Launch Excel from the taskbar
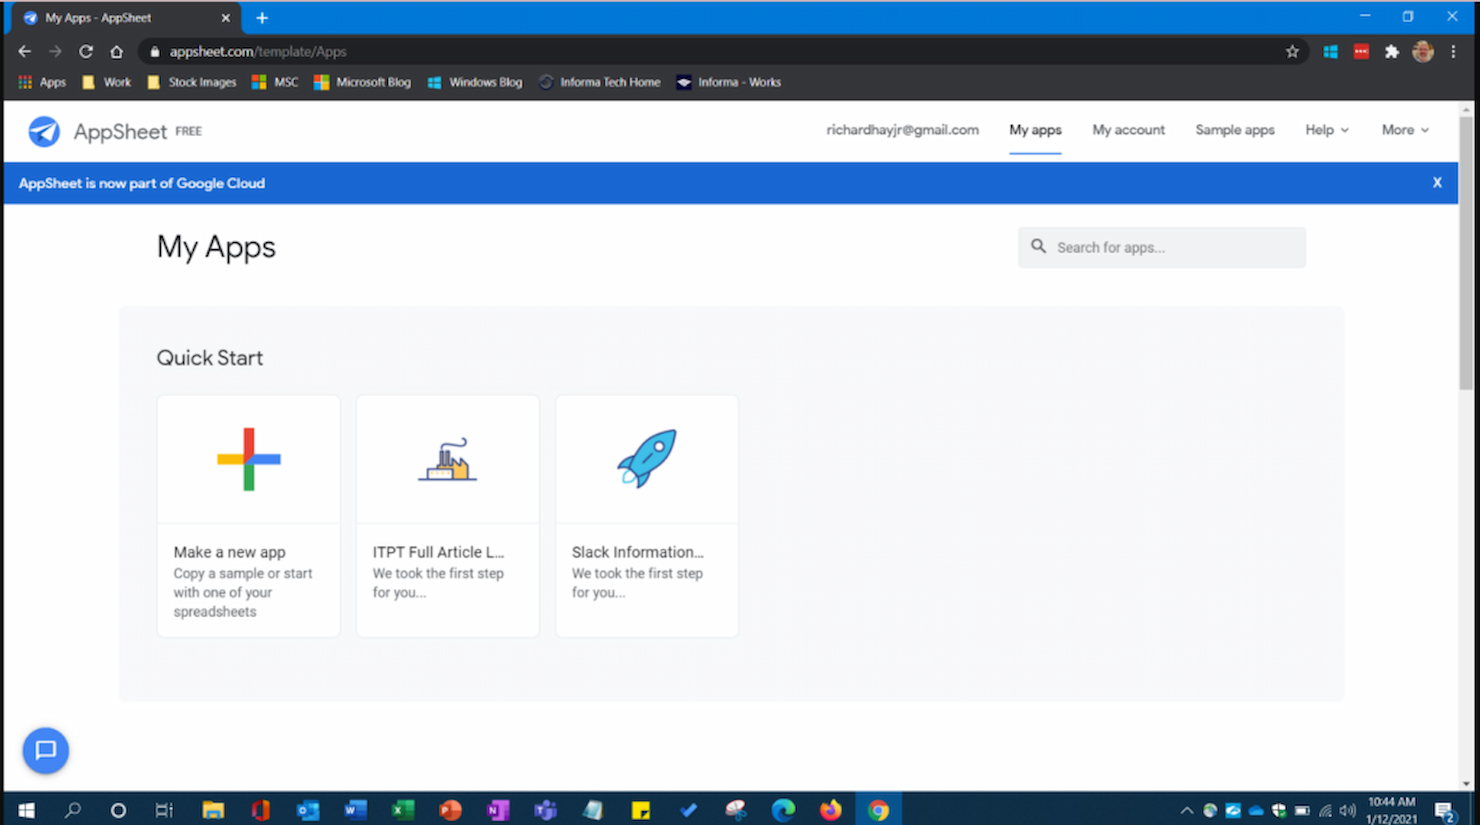Screen dimensions: 1480x825 tap(403, 809)
